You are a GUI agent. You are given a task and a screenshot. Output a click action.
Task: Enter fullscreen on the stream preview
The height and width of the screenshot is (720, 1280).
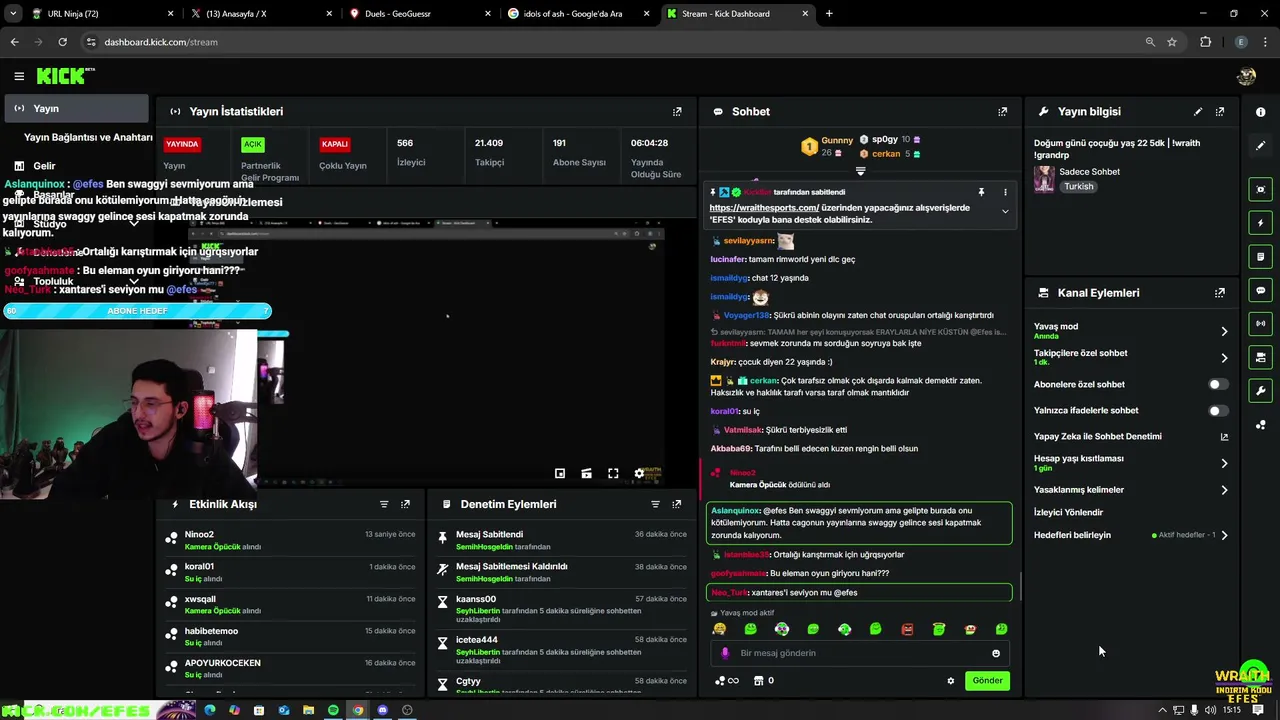[613, 474]
